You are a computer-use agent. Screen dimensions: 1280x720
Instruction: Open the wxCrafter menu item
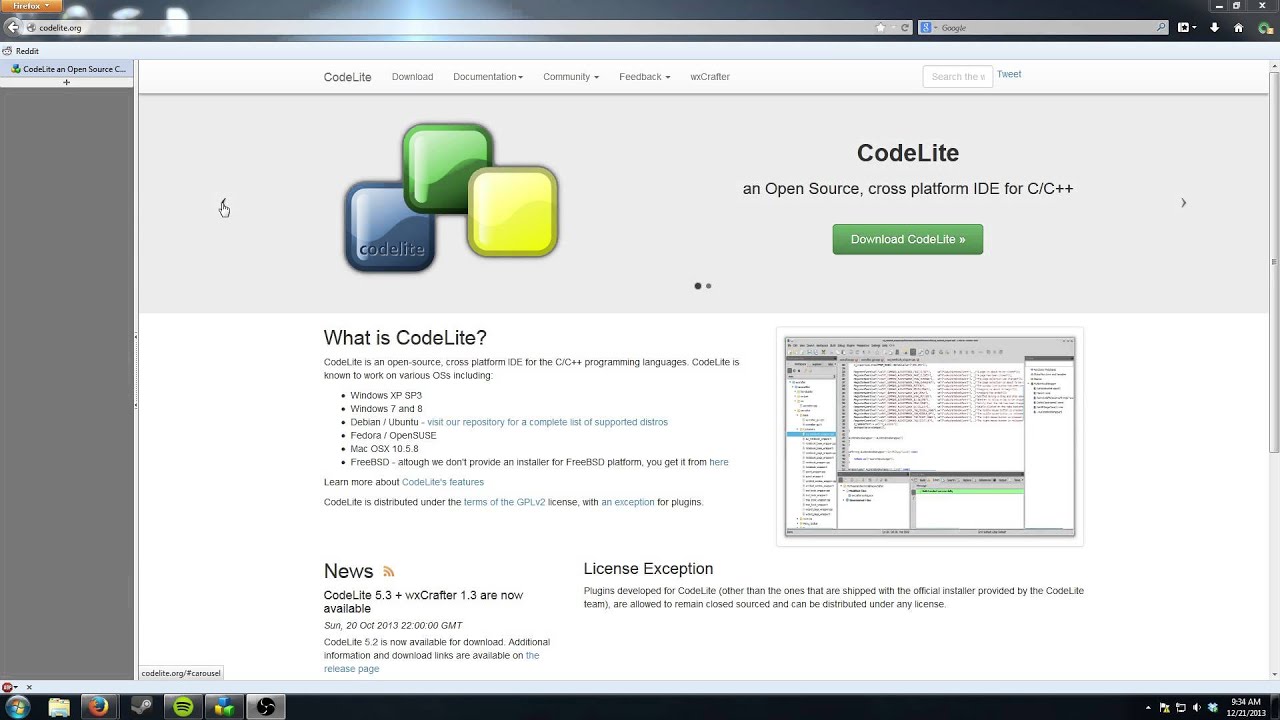tap(710, 77)
